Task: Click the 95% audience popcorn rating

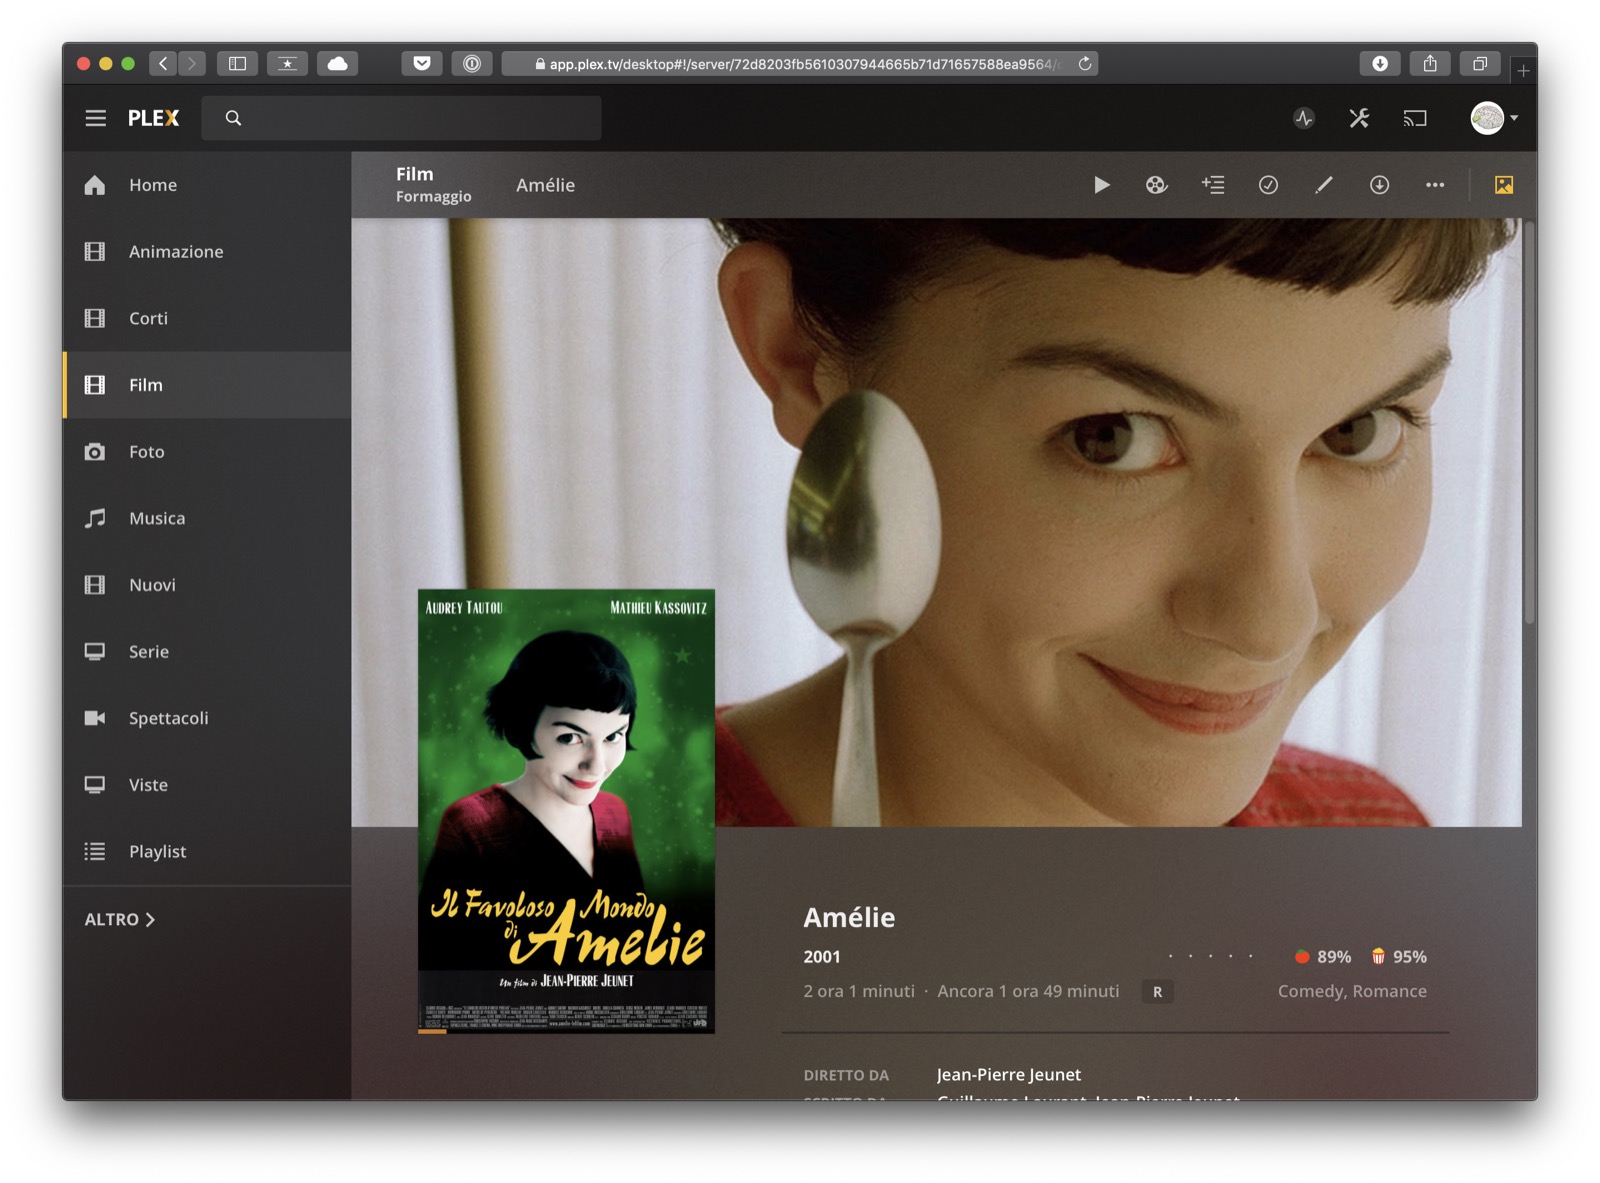Action: [1399, 957]
